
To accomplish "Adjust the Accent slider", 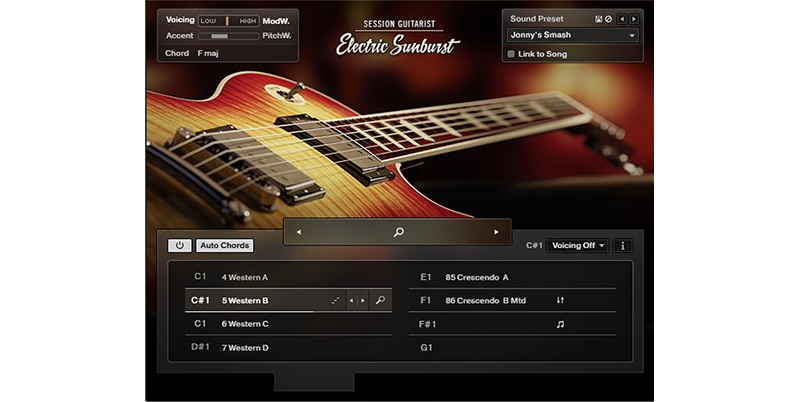I will 229,36.
